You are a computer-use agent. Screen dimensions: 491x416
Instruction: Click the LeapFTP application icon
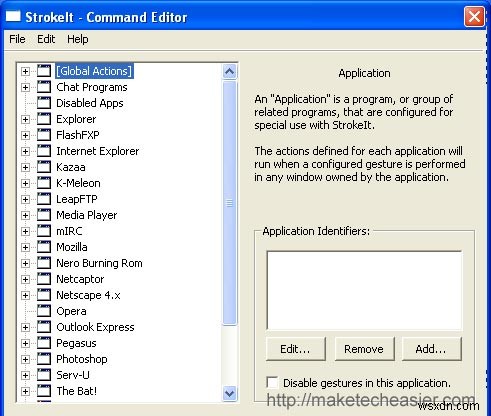[x=44, y=199]
